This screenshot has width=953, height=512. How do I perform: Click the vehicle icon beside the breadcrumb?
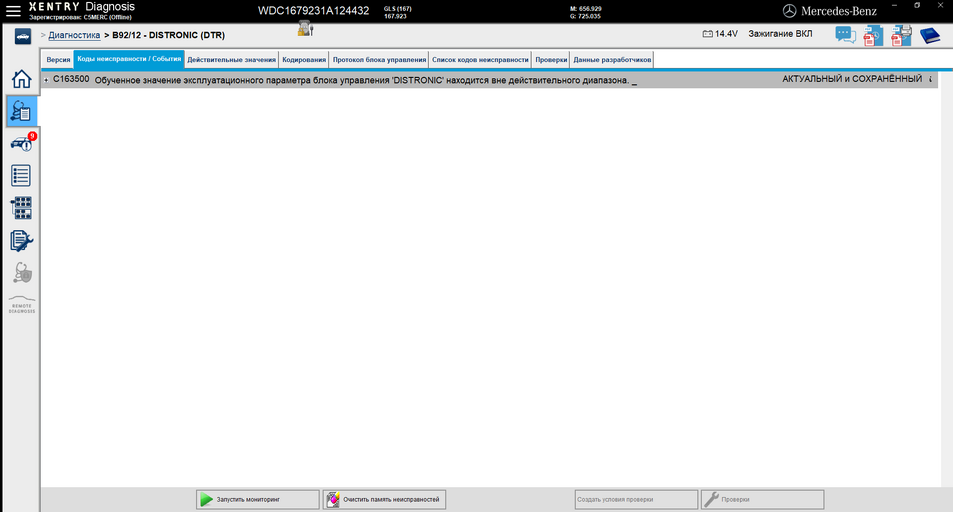[x=23, y=36]
